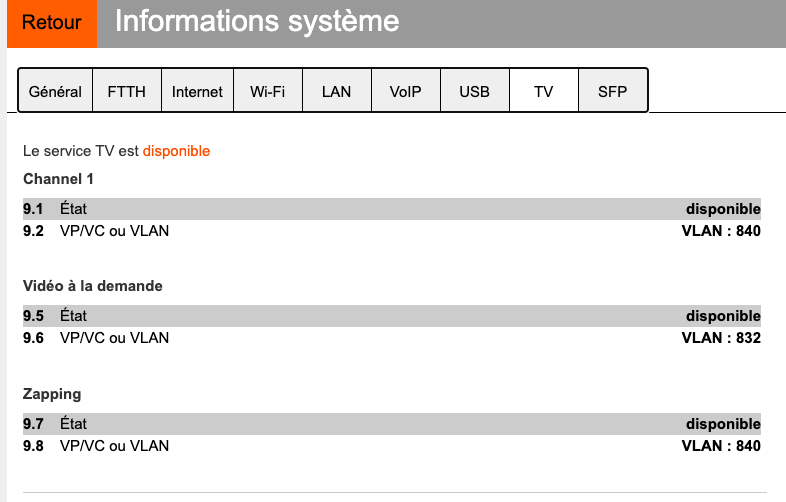
Task: Select the USB tab
Action: click(474, 91)
